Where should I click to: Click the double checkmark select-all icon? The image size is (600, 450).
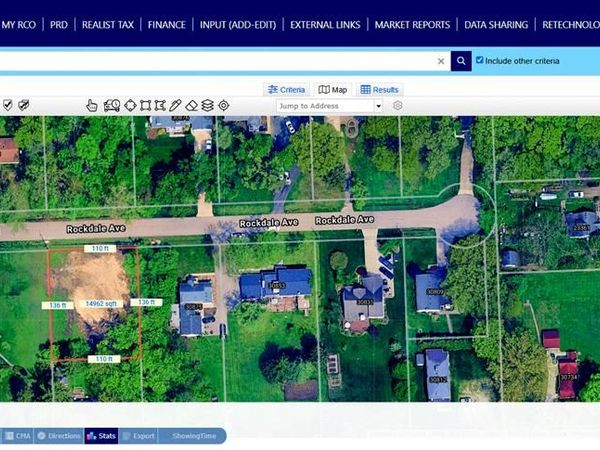click(x=24, y=105)
